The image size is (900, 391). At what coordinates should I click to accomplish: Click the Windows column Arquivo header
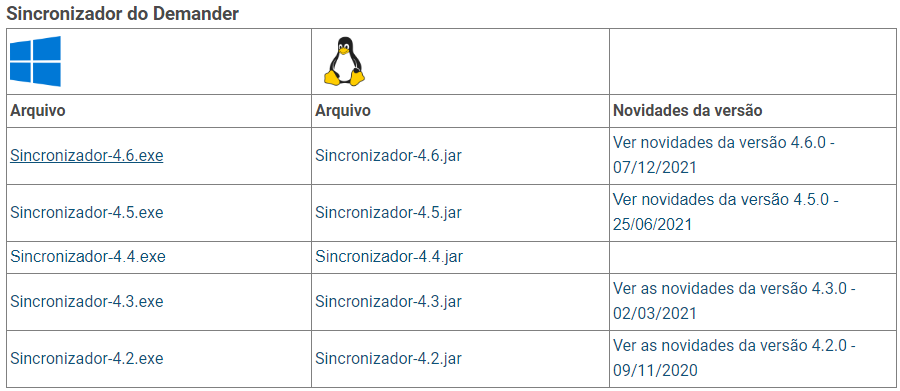click(x=38, y=110)
